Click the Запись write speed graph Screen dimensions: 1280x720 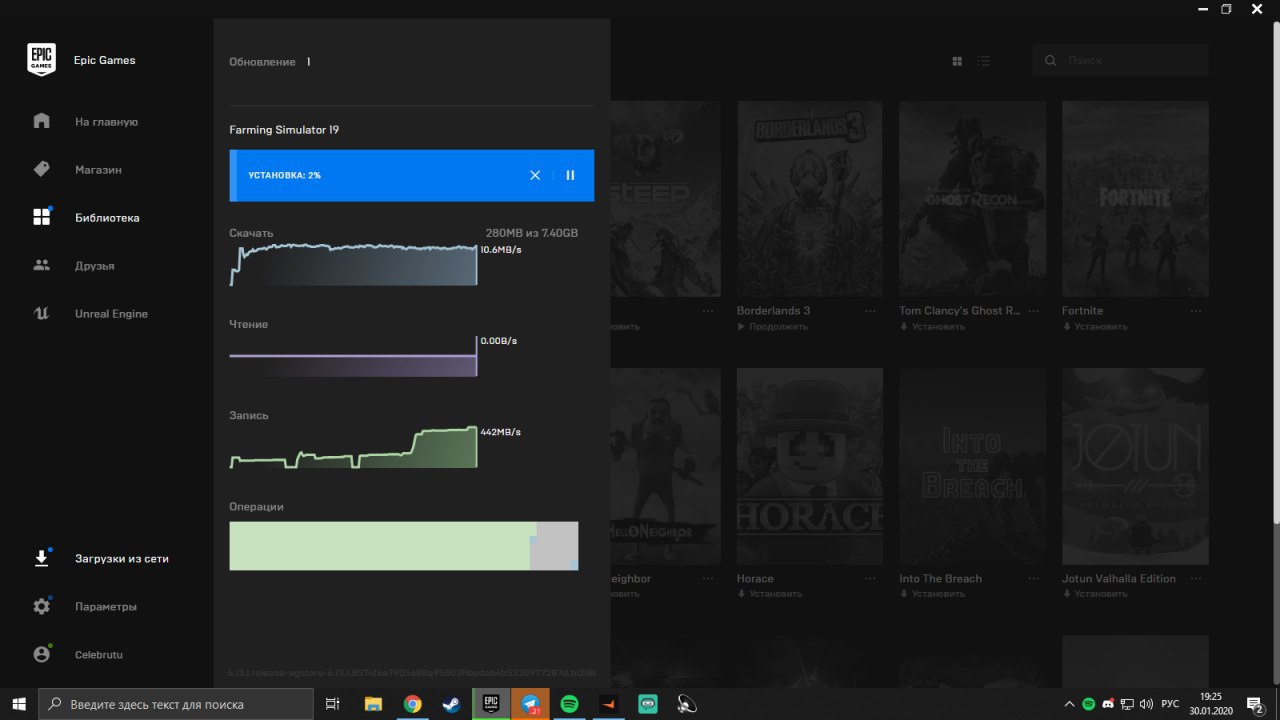point(353,447)
